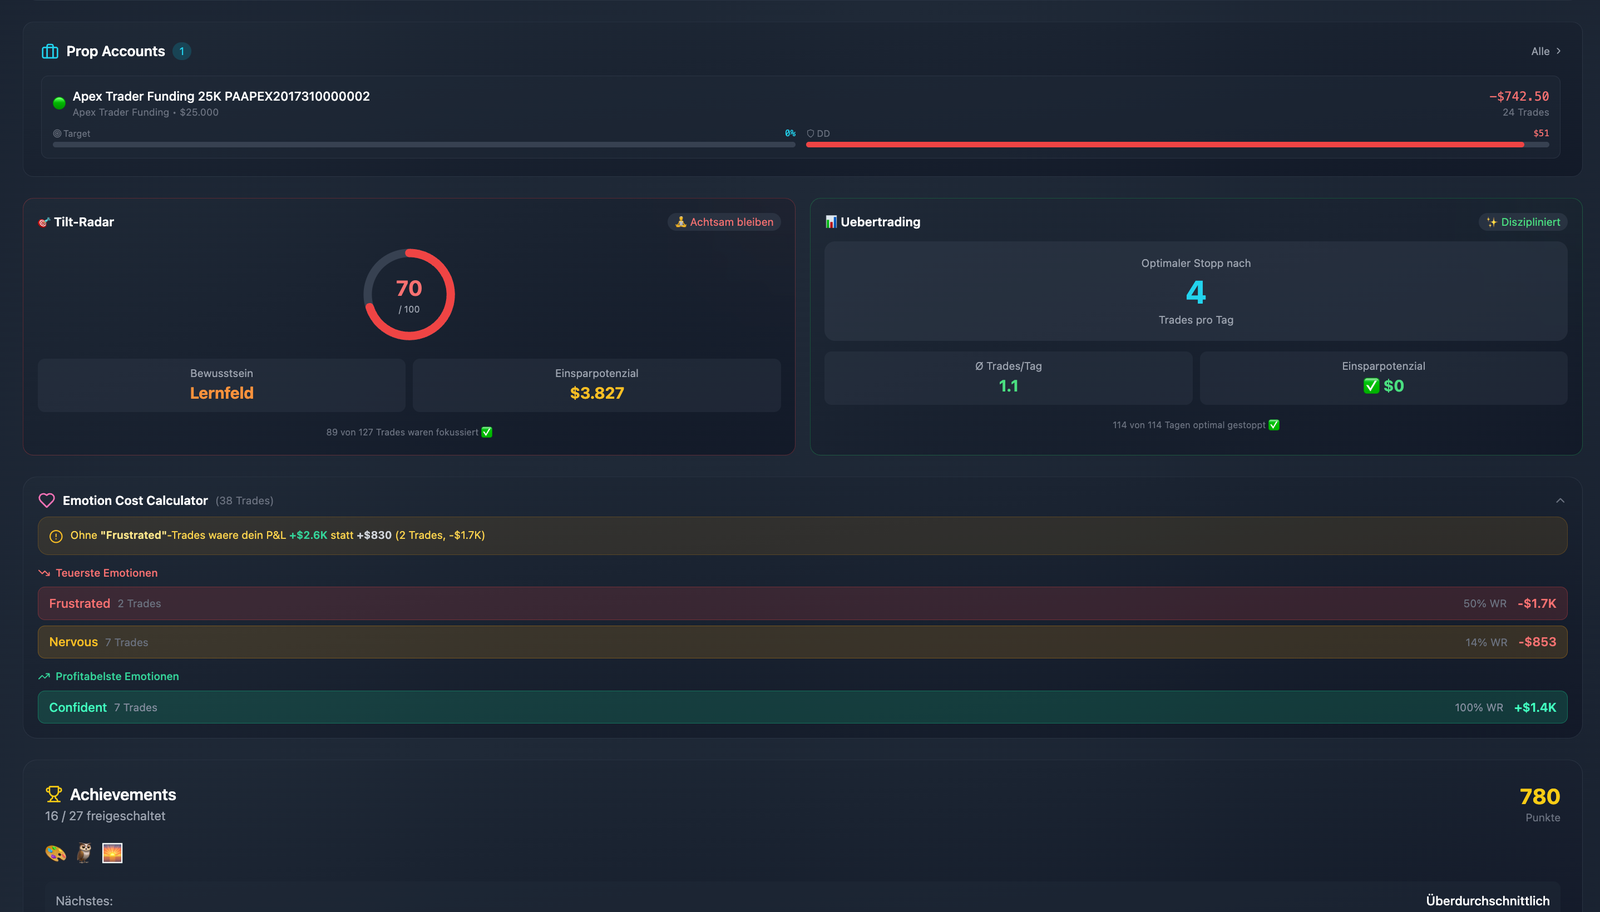Click the +$1.4K Confident profit value
This screenshot has height=912, width=1600.
pos(1535,707)
